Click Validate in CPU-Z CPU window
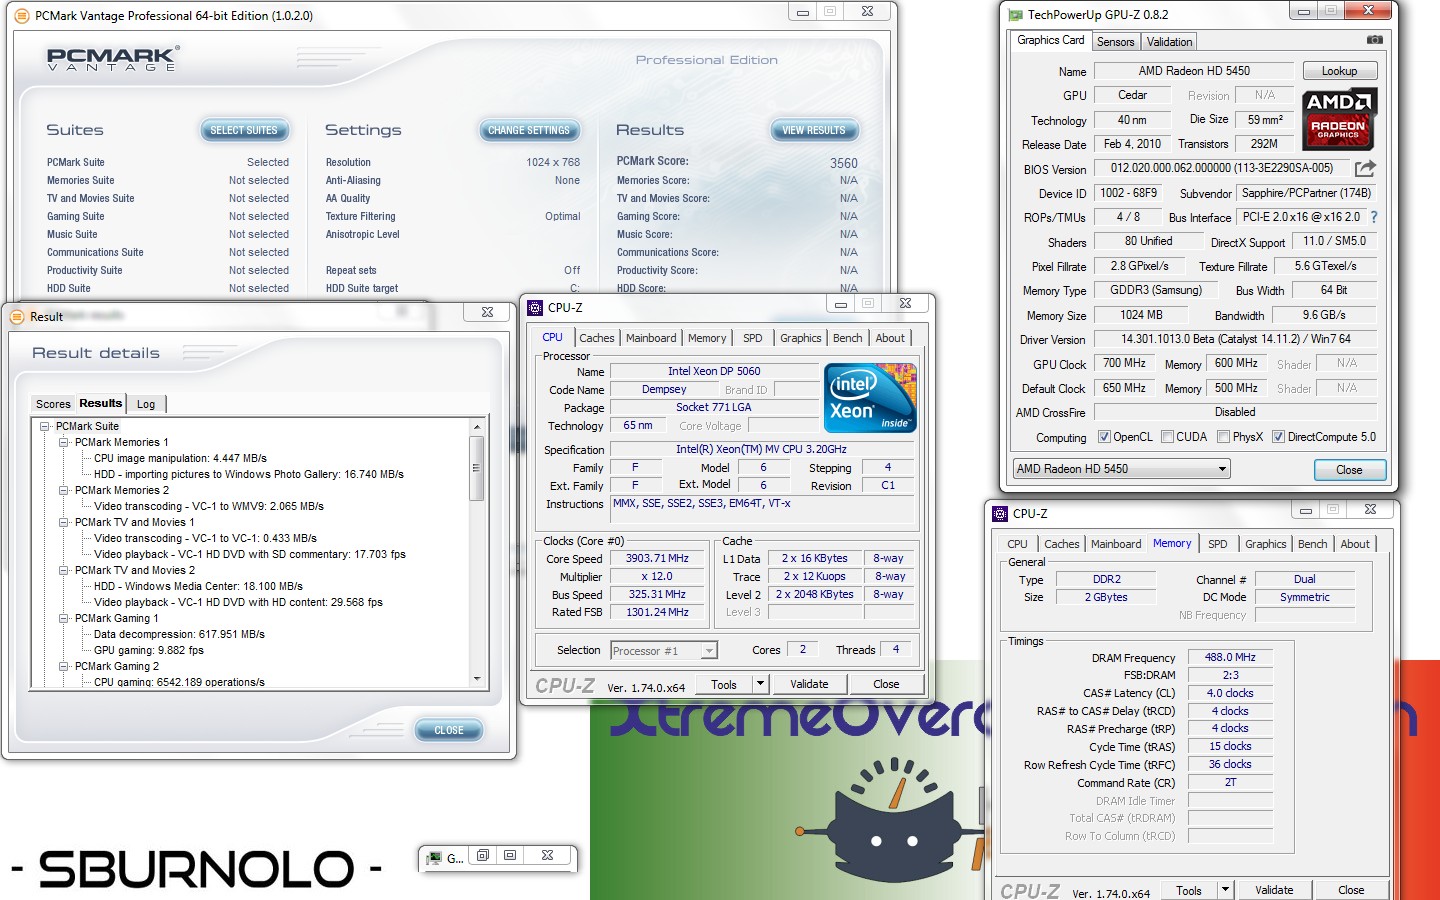Screen dimensions: 1440x900 click(809, 684)
